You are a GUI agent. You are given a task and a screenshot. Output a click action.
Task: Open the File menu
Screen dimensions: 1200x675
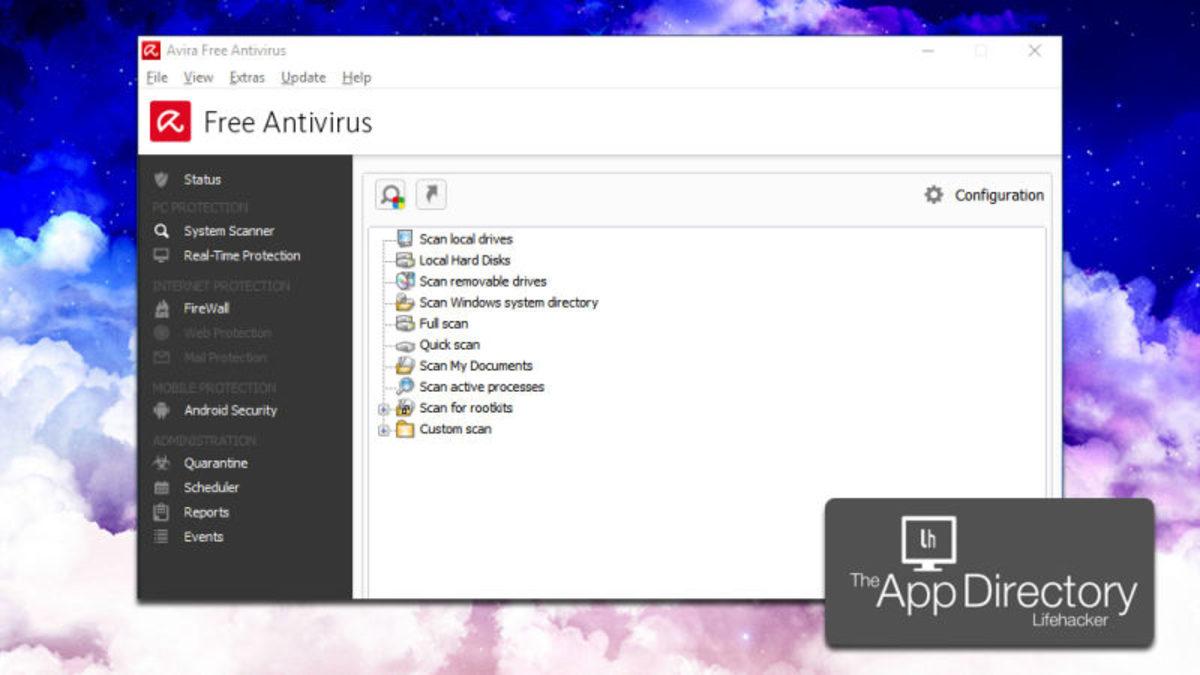click(157, 77)
